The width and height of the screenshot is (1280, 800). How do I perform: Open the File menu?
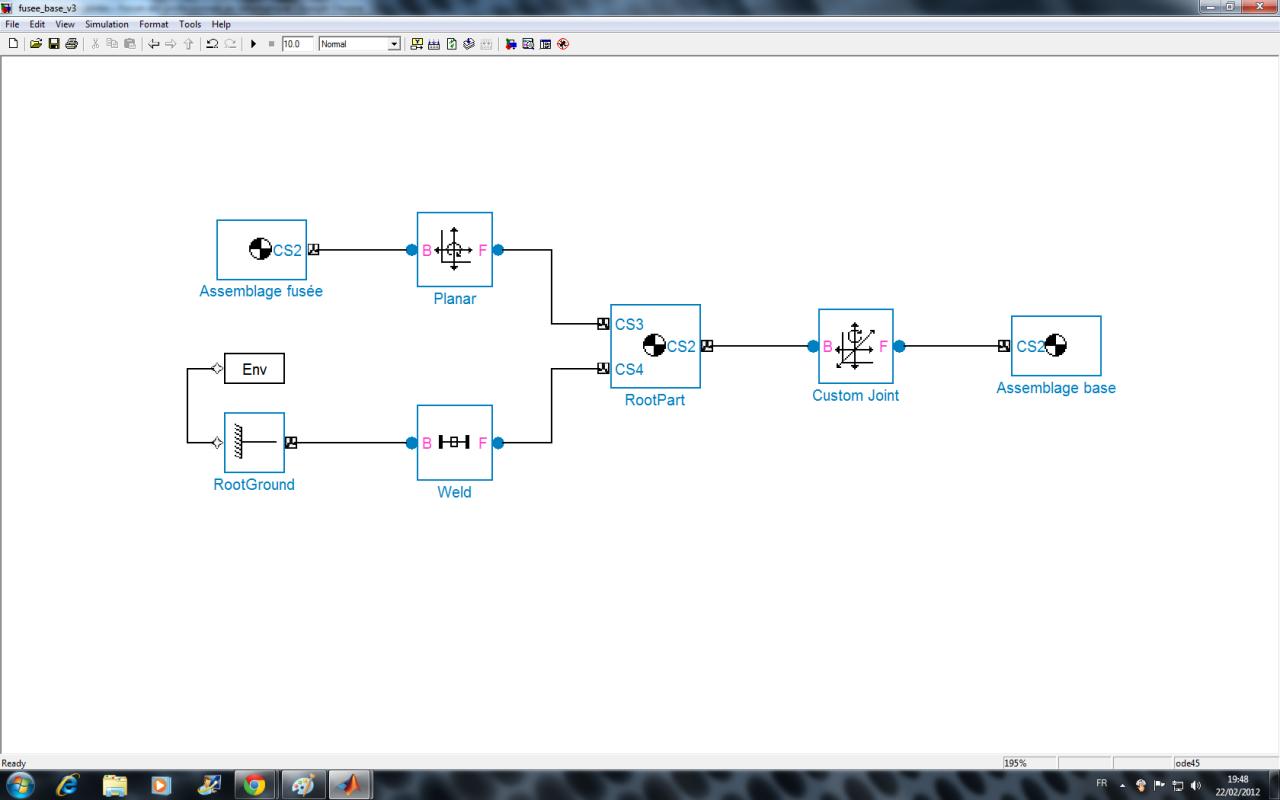pyautogui.click(x=13, y=24)
